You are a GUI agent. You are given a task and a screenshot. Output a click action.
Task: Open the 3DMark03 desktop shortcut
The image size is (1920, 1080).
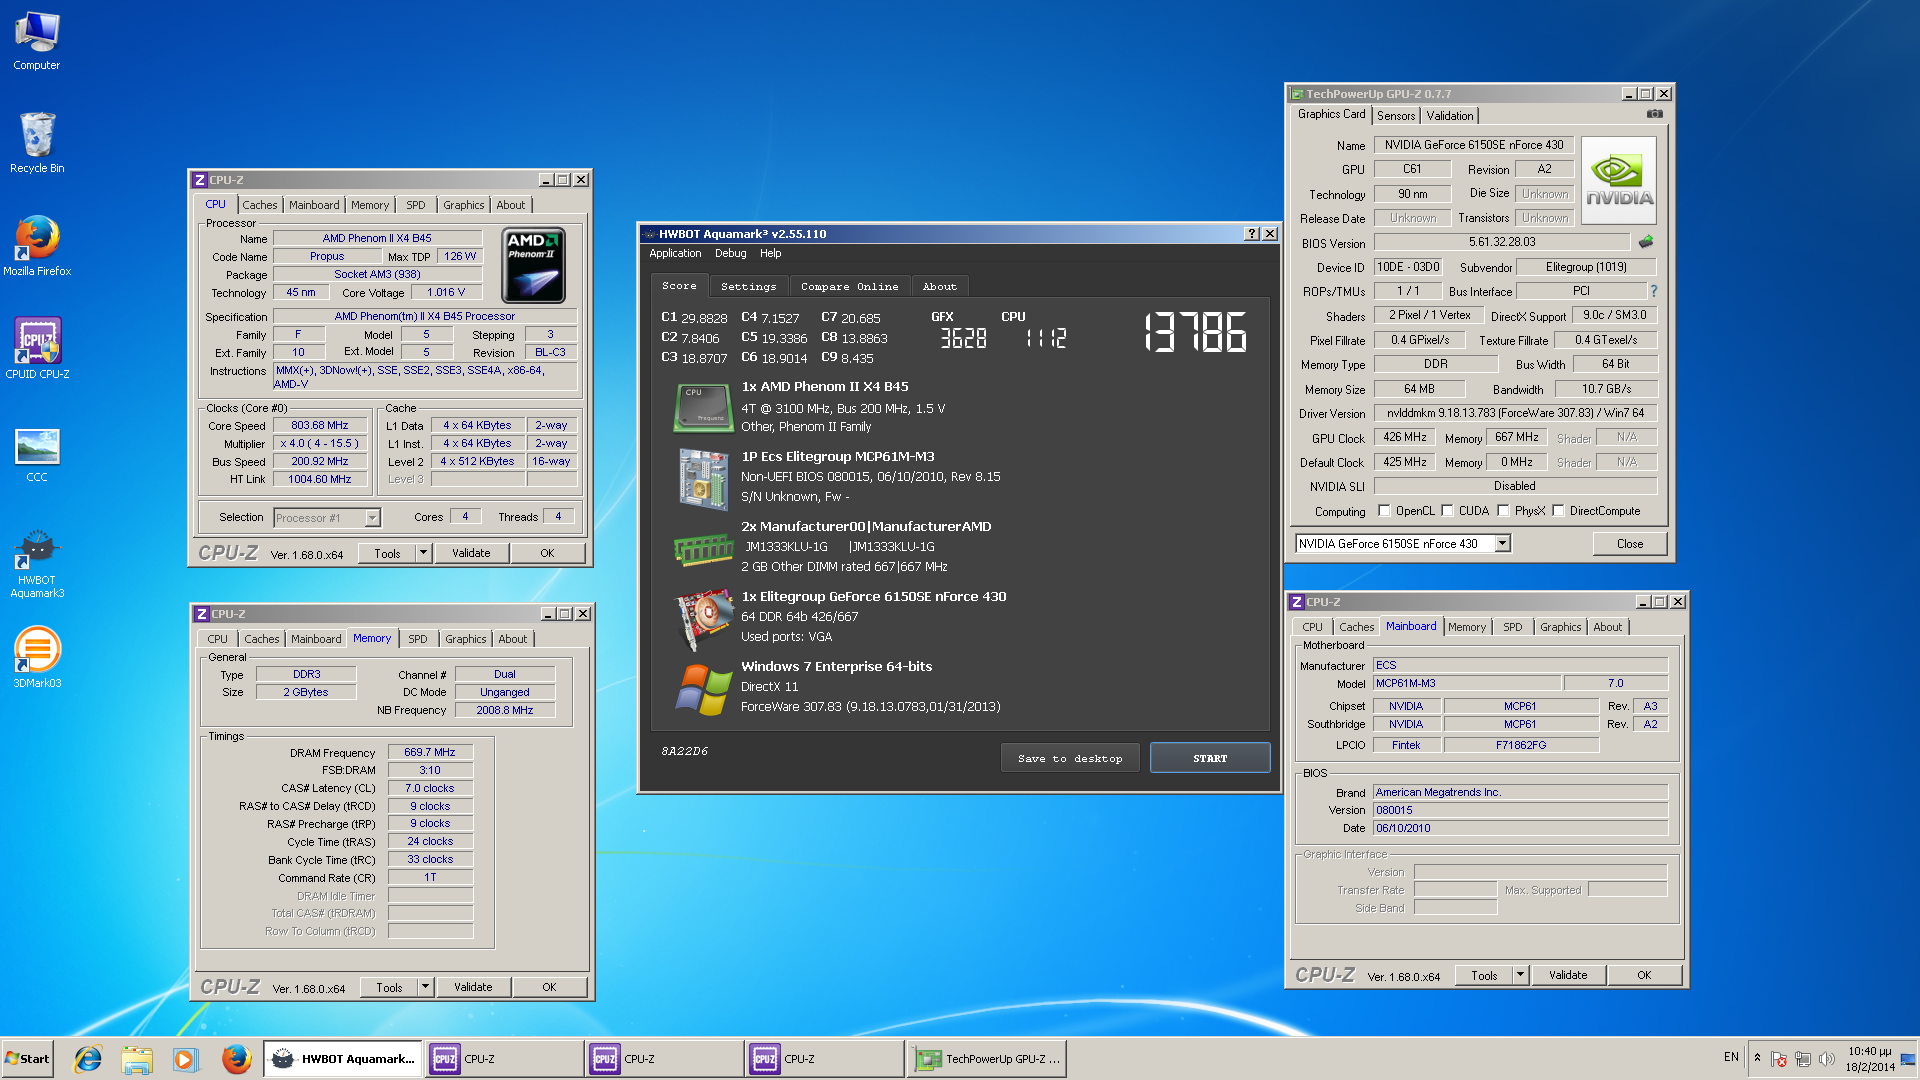click(x=37, y=657)
